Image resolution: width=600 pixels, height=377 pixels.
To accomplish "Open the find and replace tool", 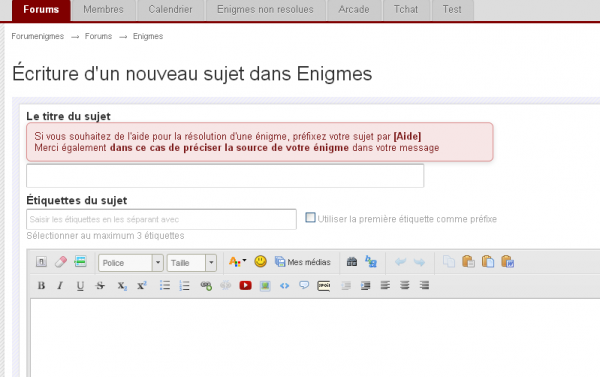I will click(371, 262).
